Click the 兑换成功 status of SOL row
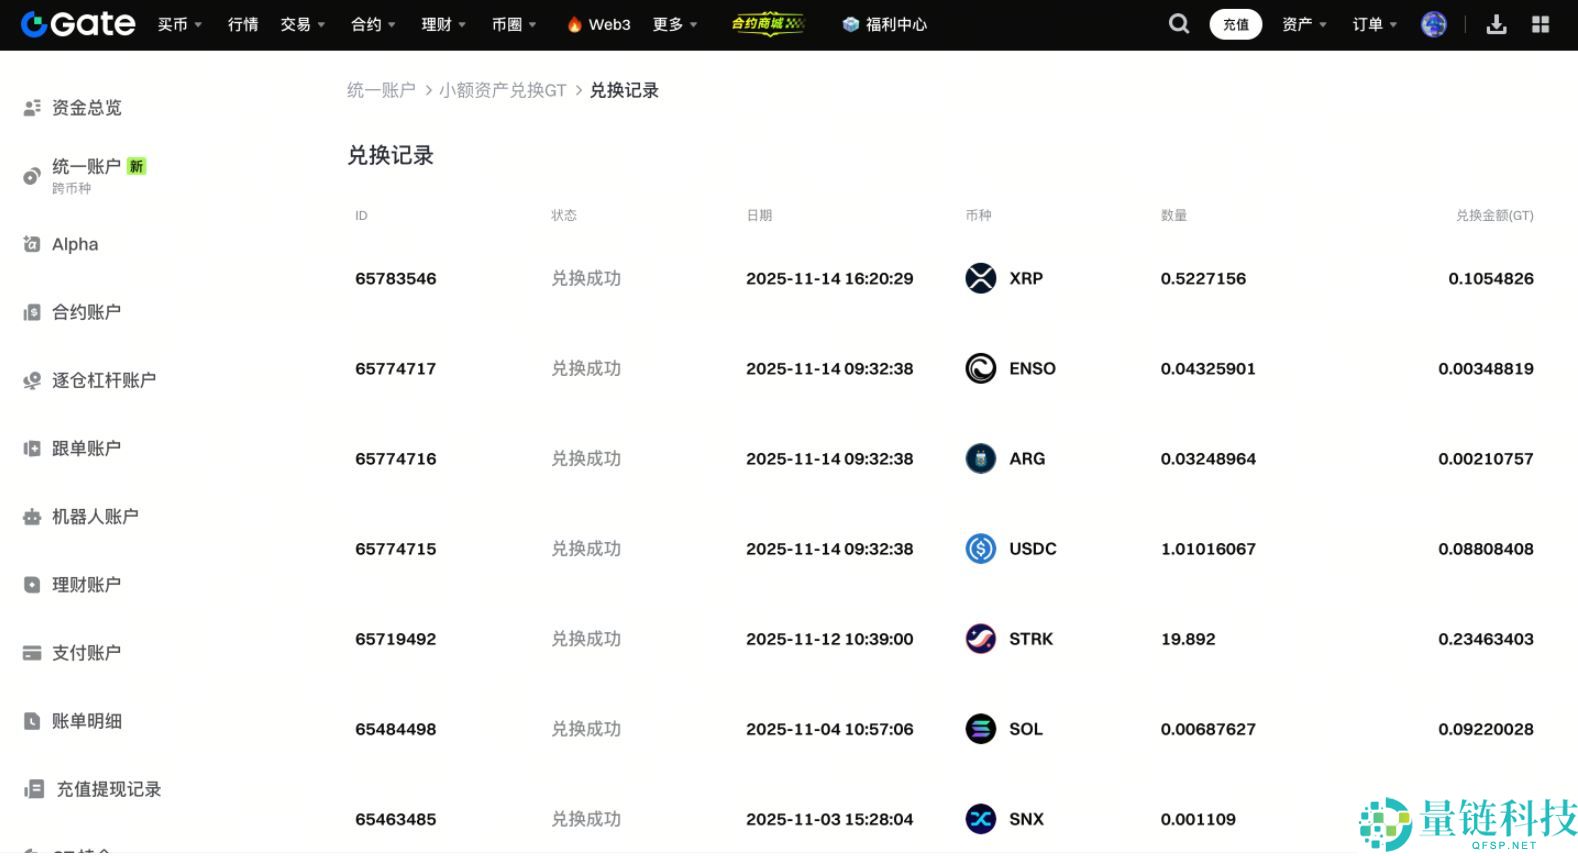 point(586,729)
